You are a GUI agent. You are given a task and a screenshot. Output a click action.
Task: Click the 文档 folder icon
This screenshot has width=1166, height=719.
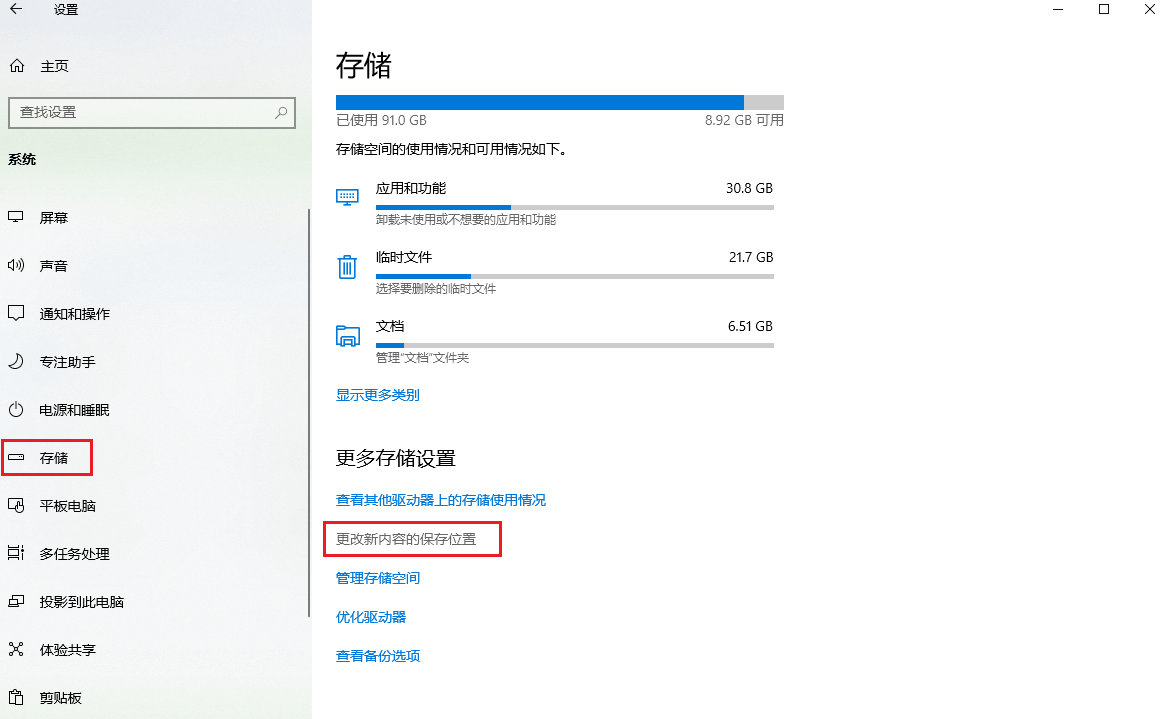pyautogui.click(x=347, y=337)
